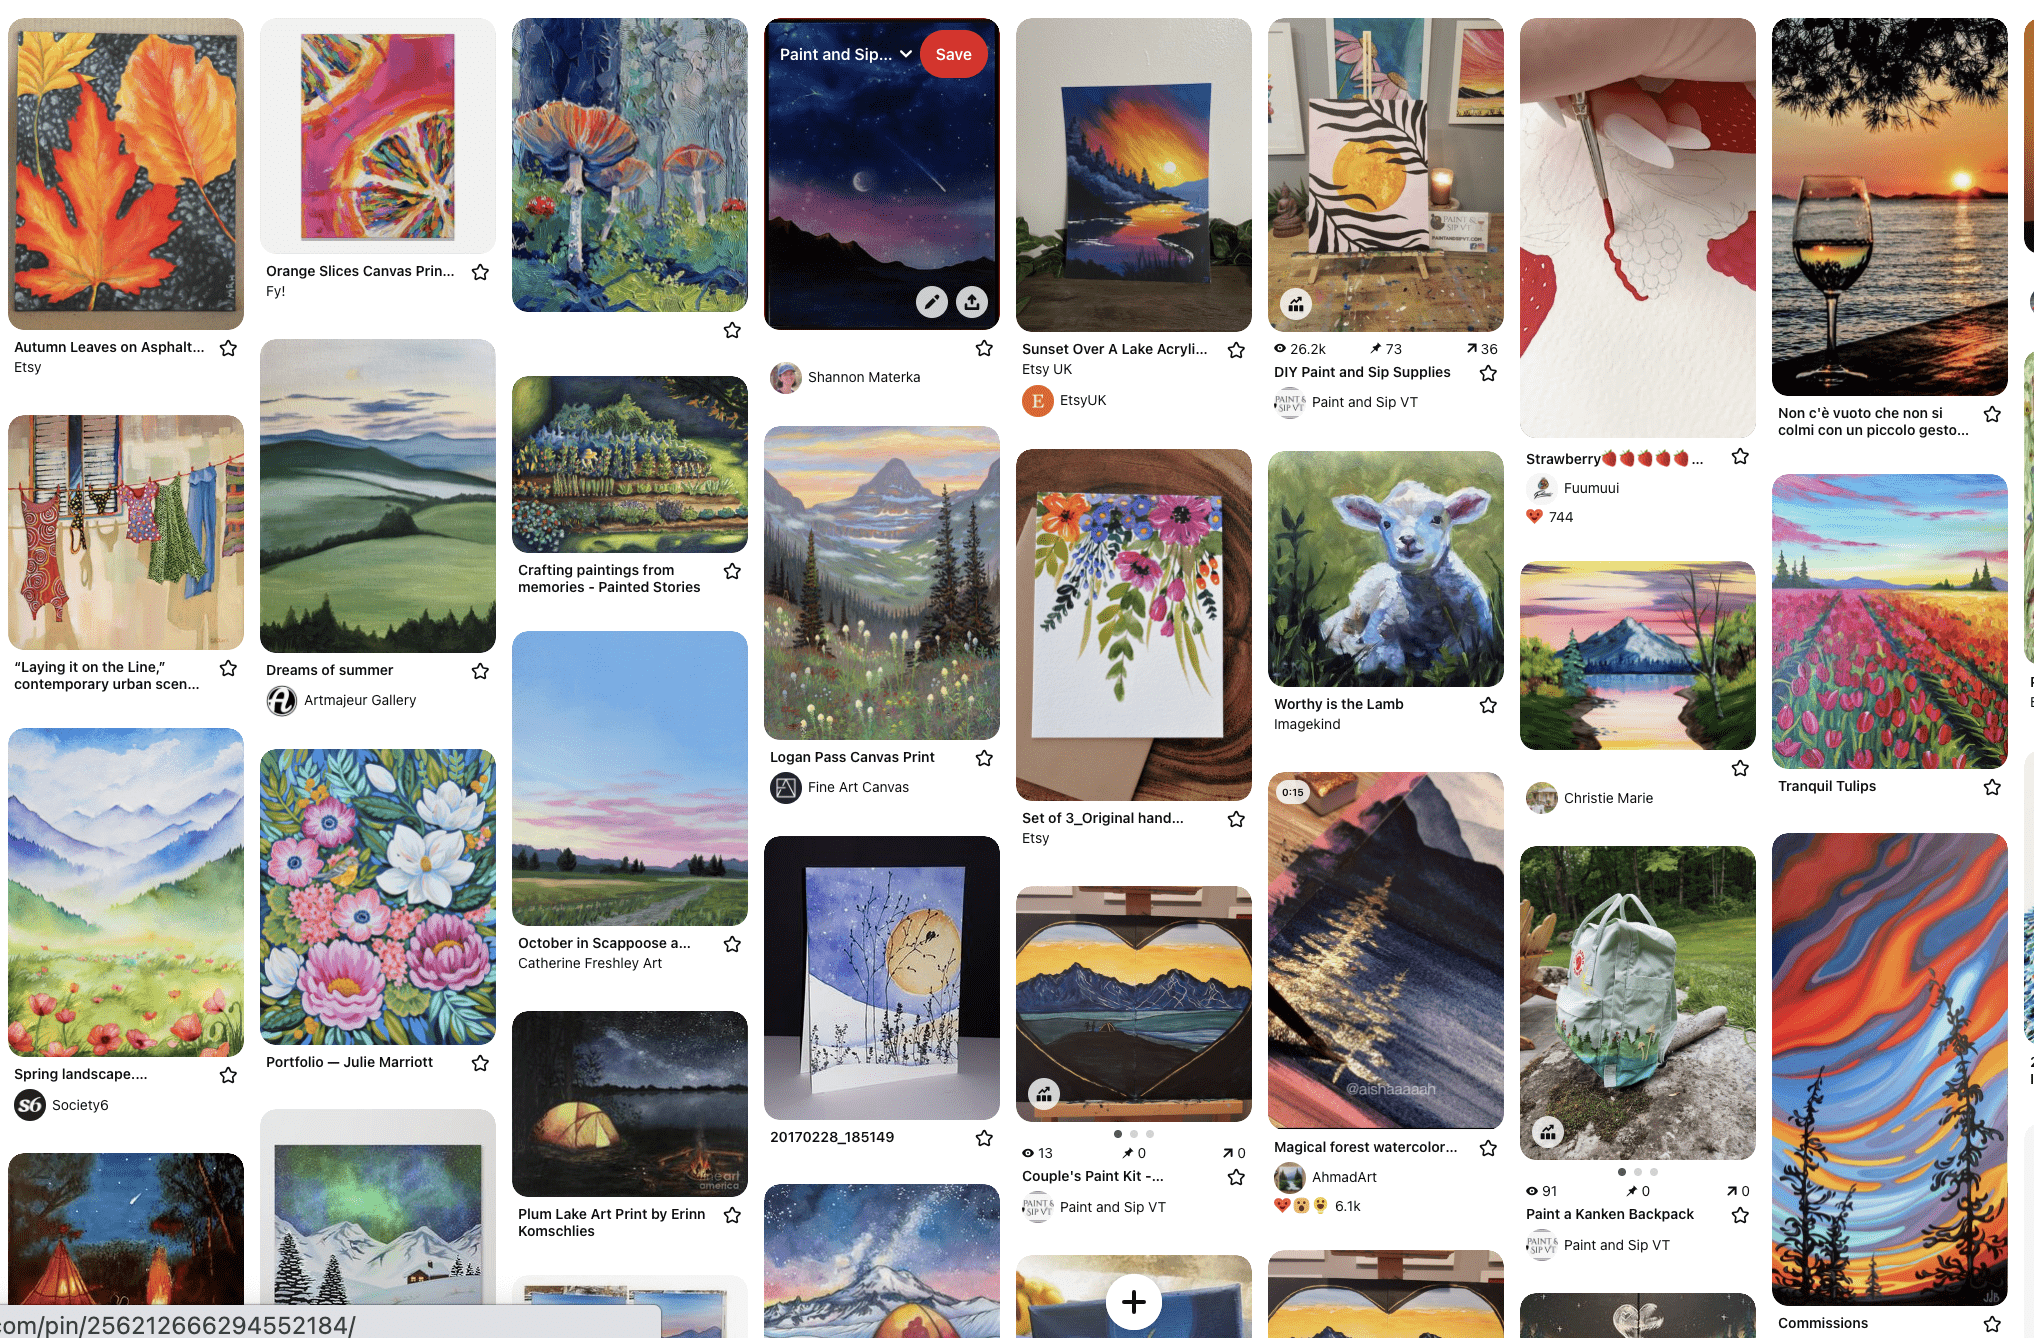Click the analytics icon on Kanken Backpack image
2034x1338 pixels.
(x=1548, y=1132)
